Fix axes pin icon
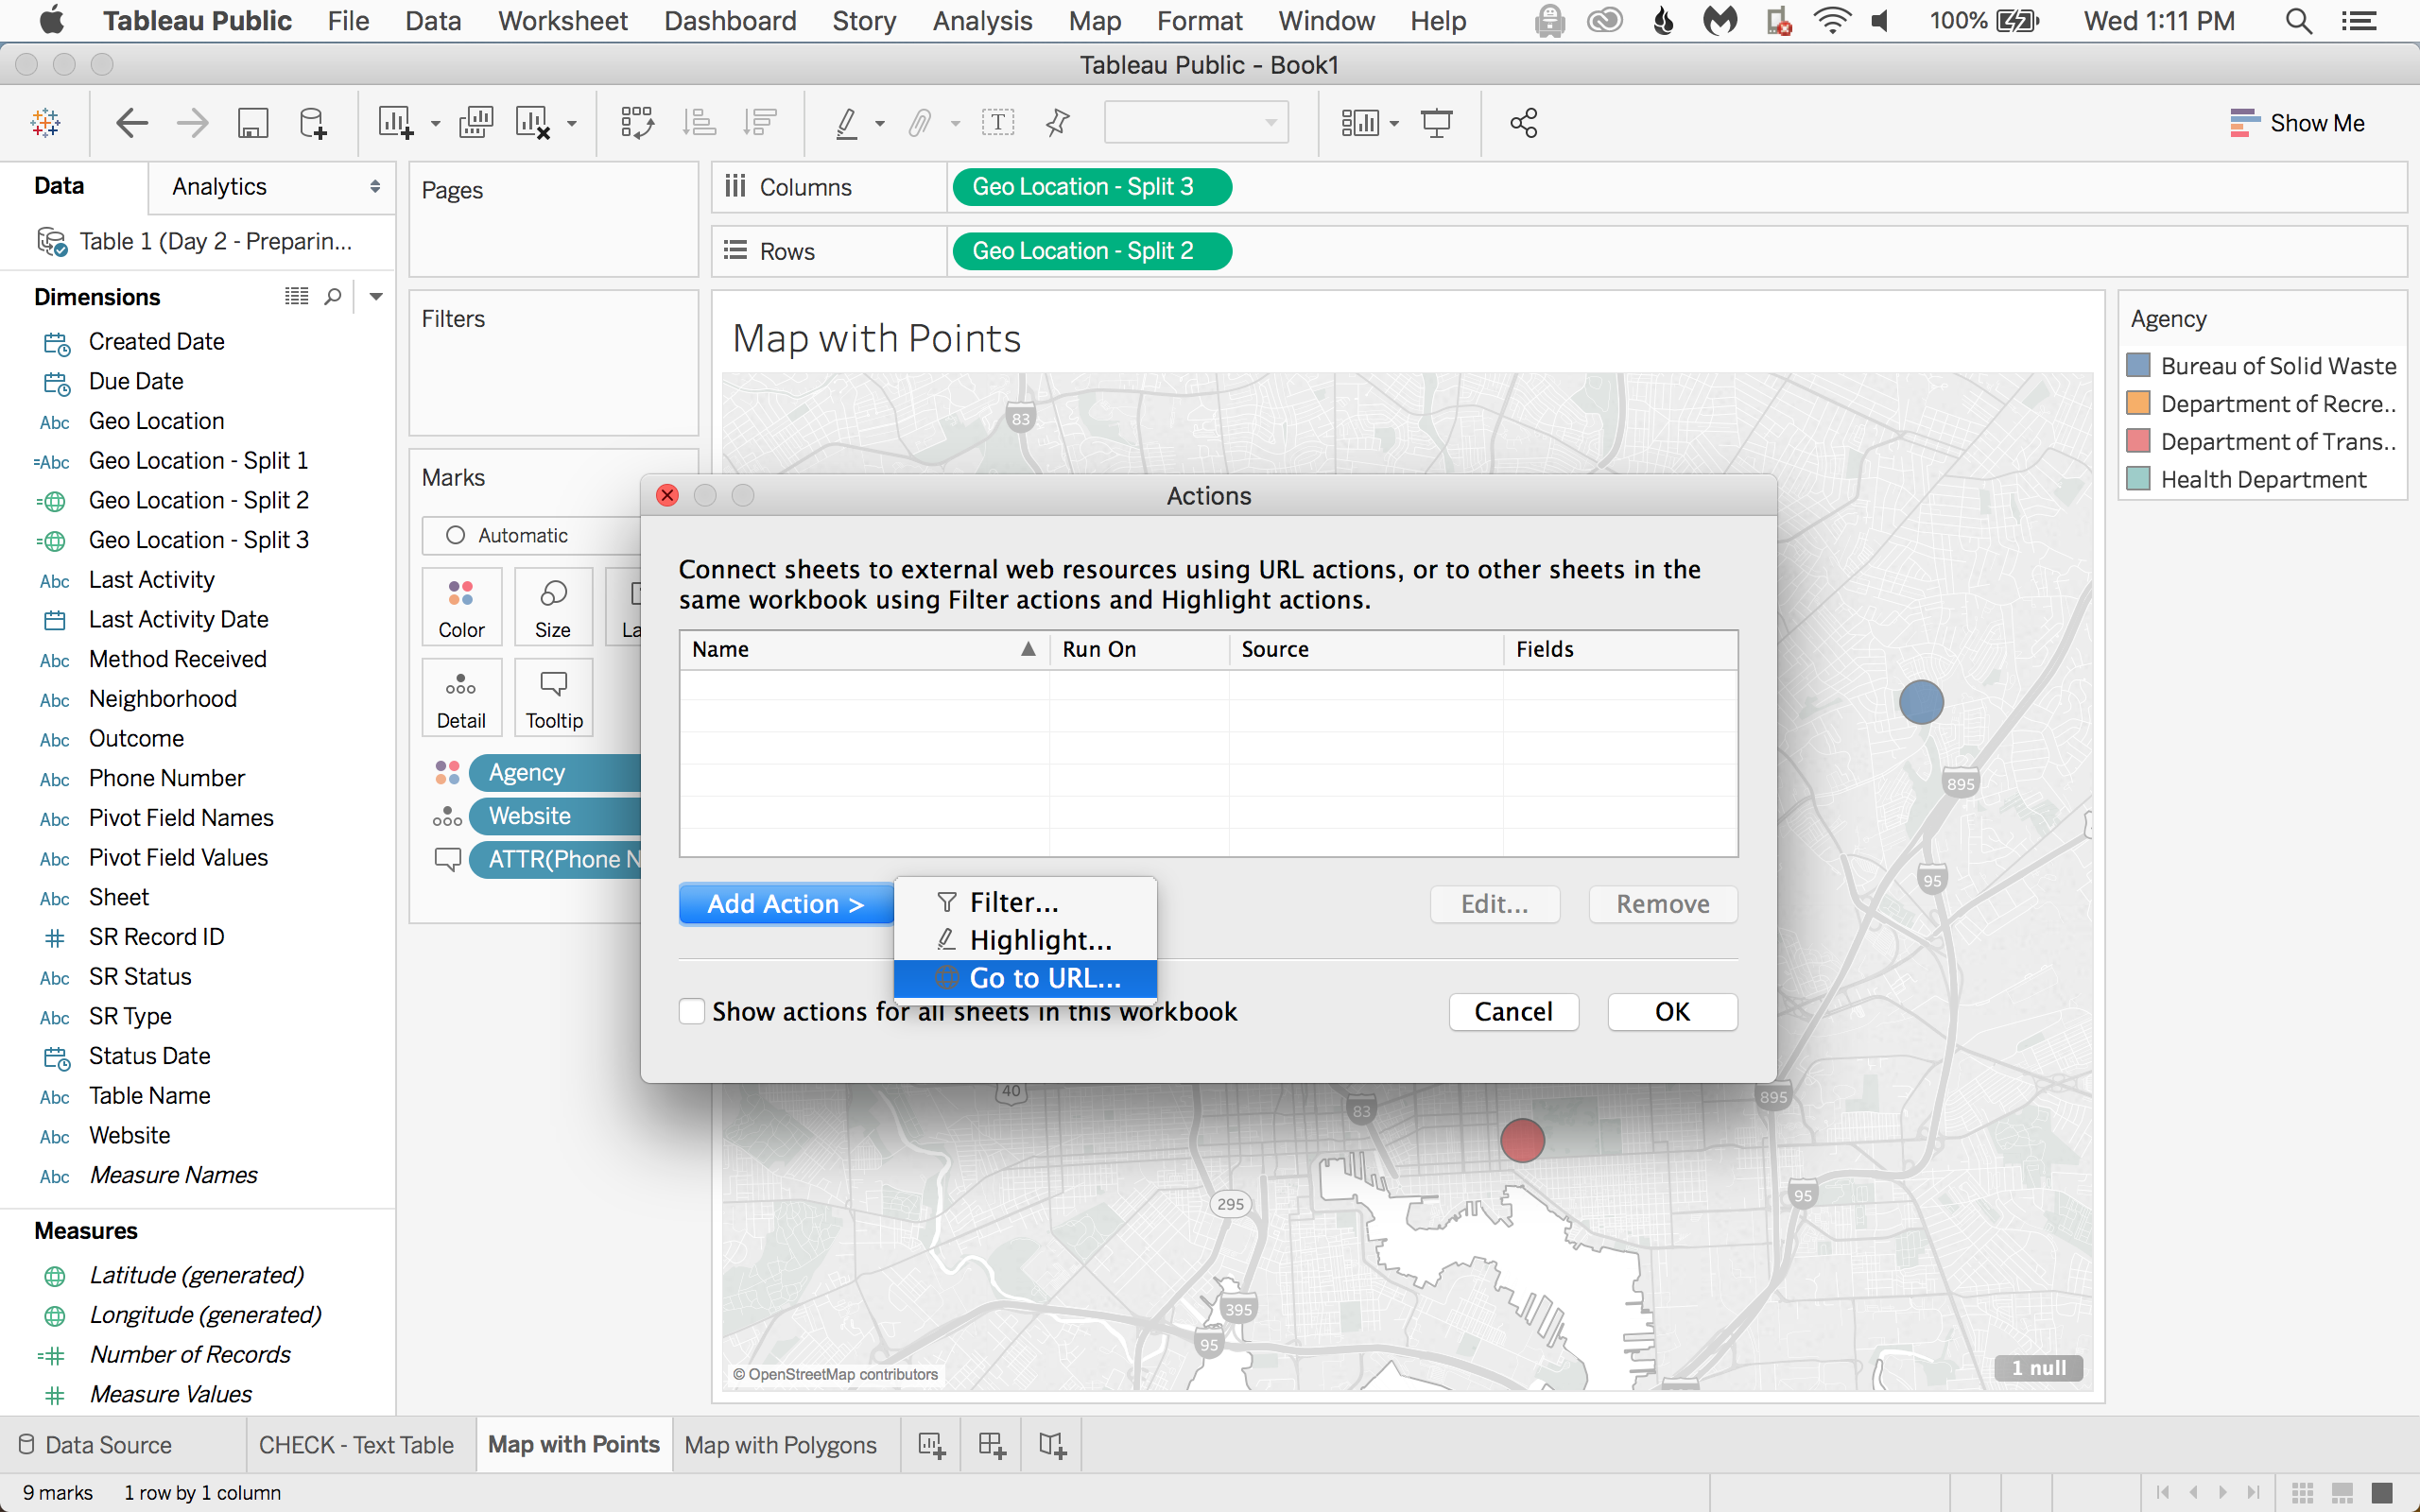2420x1512 pixels. (x=1057, y=123)
